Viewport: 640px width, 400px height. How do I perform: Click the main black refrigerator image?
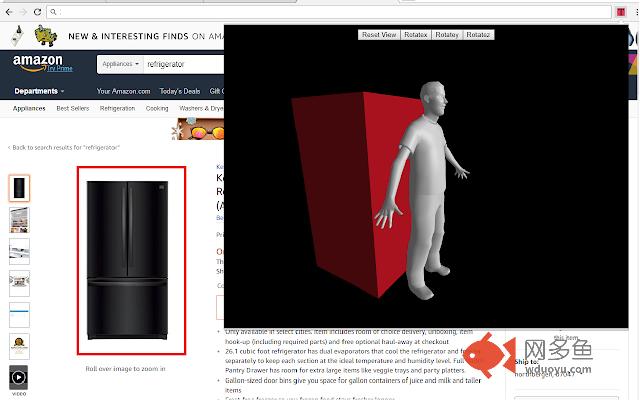click(x=127, y=260)
